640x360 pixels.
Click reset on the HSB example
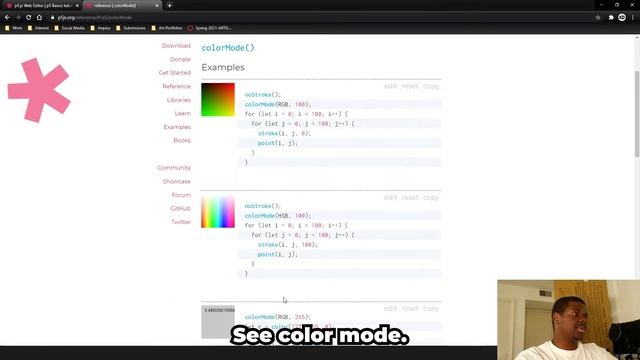point(410,198)
